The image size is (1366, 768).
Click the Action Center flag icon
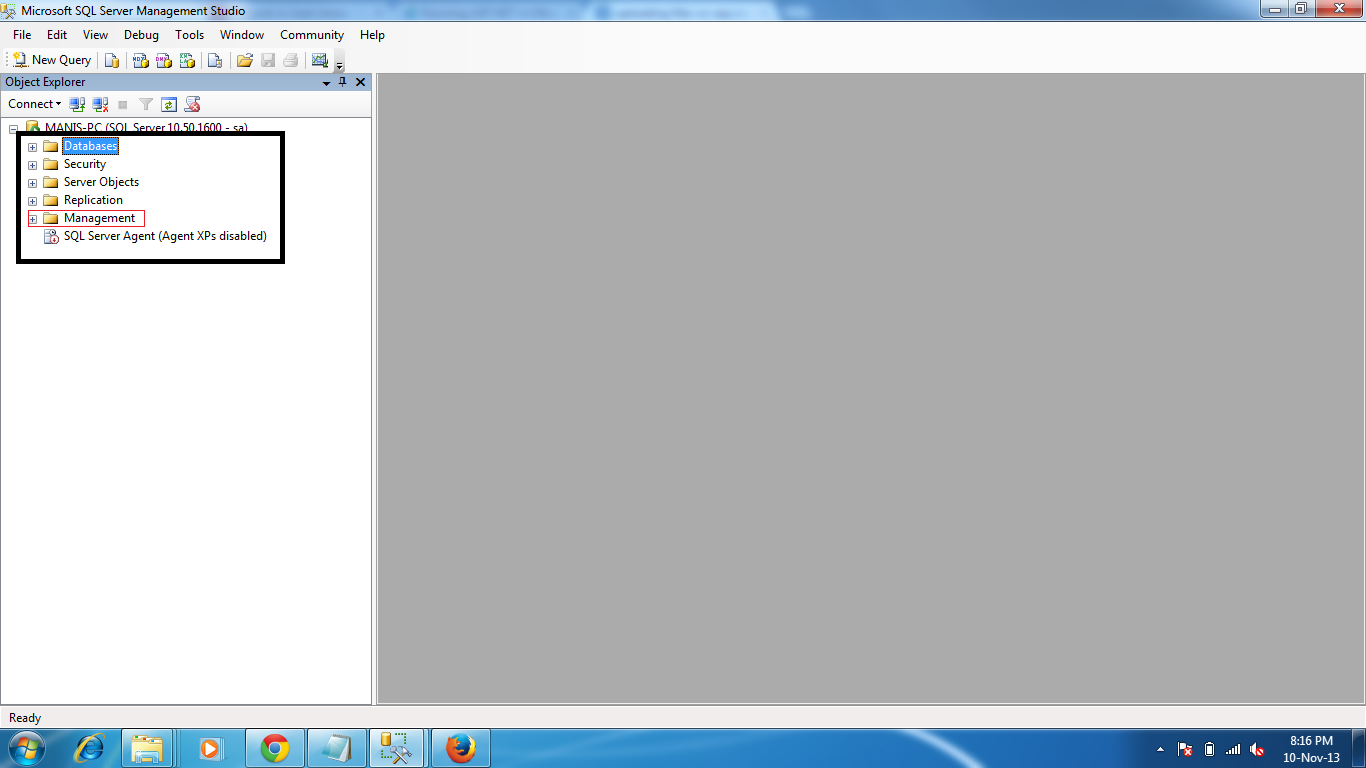(1185, 748)
